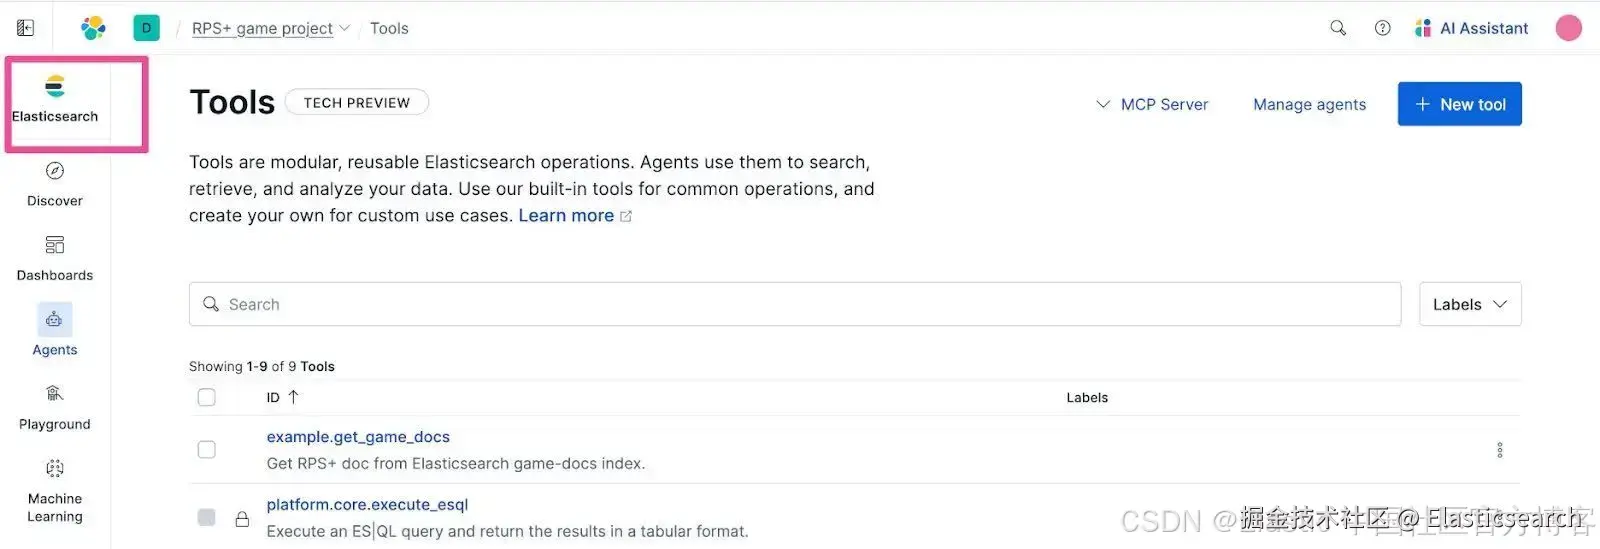The height and width of the screenshot is (549, 1600).
Task: Click the platform.core.execute_esql checkbox
Action: [x=207, y=517]
